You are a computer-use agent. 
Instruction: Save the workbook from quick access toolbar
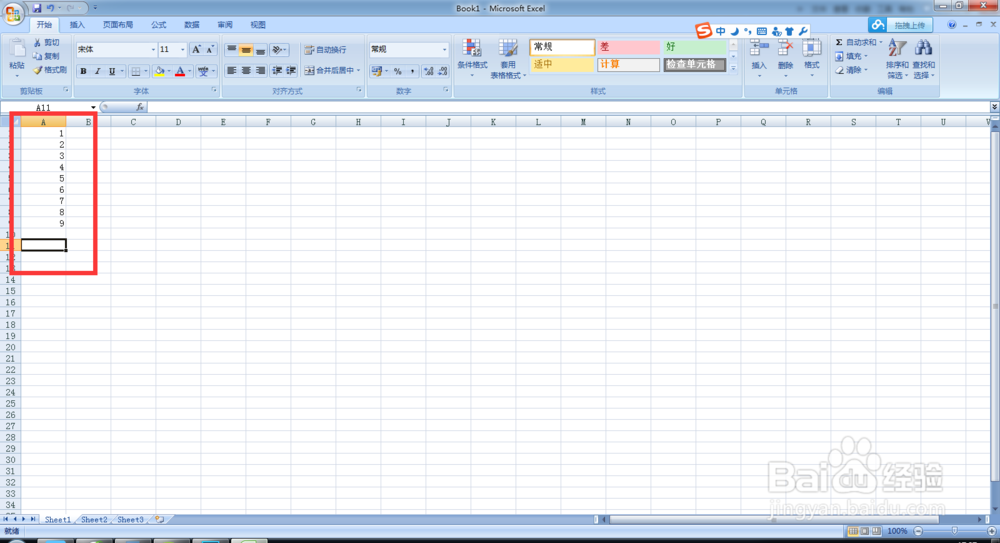pyautogui.click(x=37, y=8)
